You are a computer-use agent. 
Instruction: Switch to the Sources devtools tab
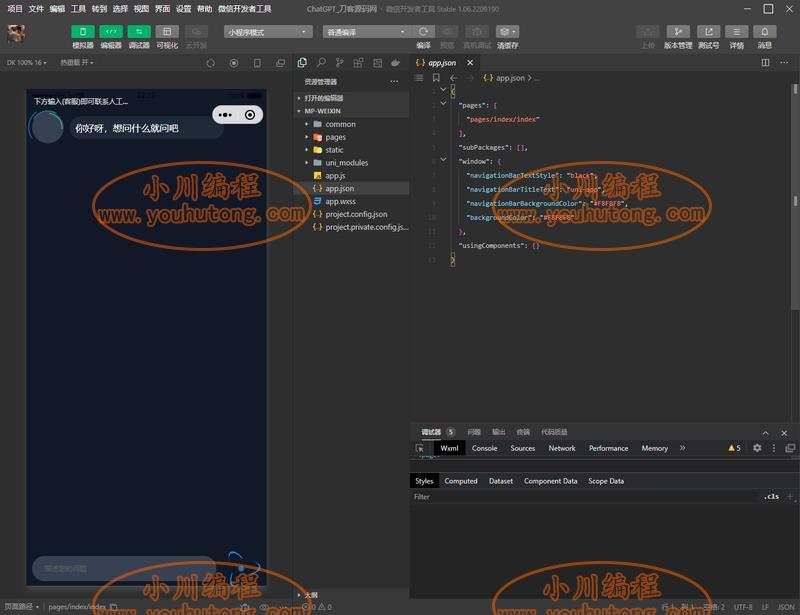click(522, 448)
